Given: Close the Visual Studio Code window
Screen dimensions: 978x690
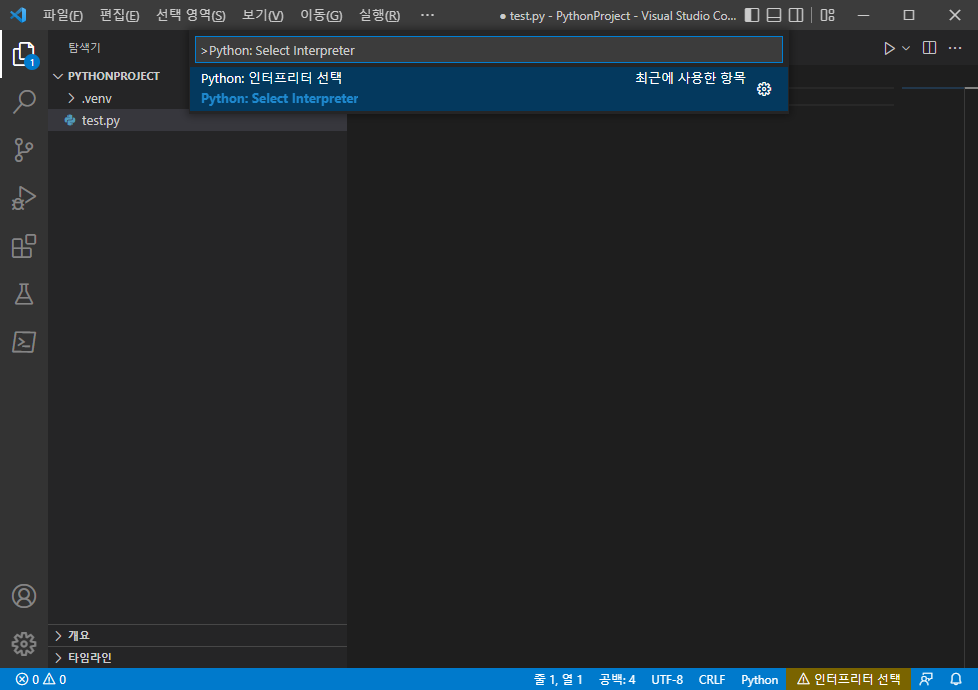Looking at the screenshot, I should [955, 15].
